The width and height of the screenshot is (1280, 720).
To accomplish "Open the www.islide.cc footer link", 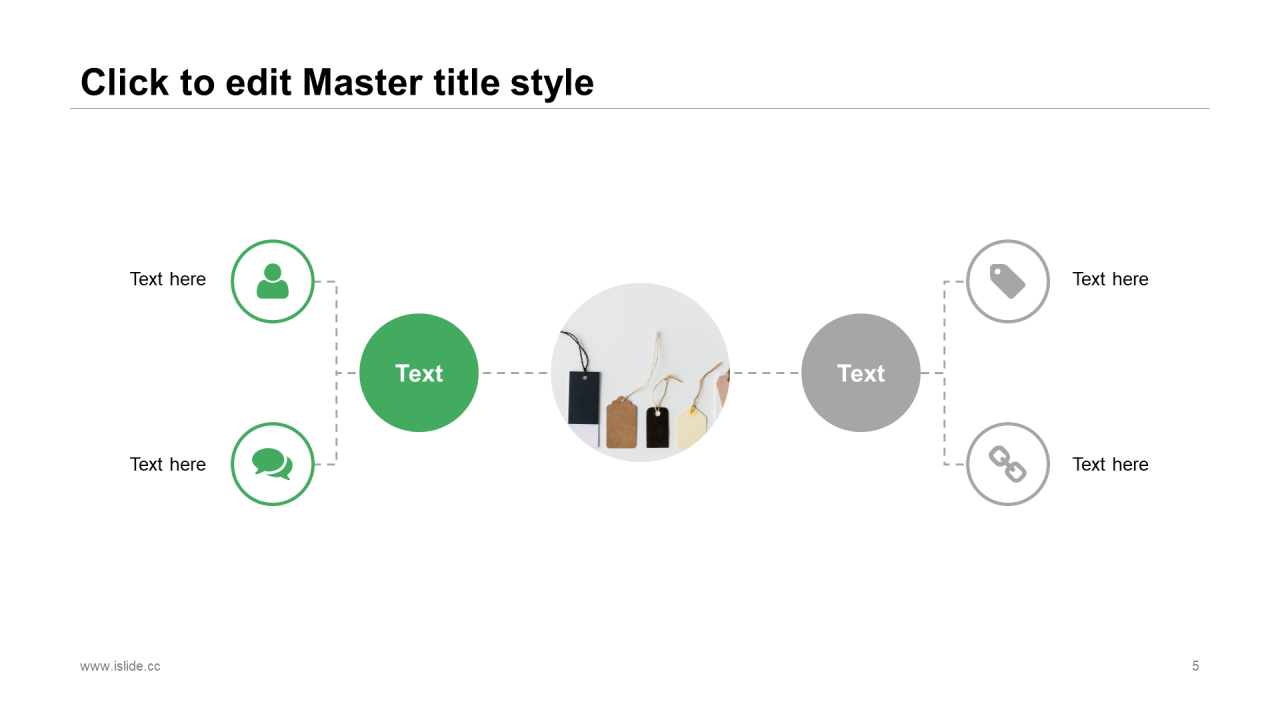I will (x=120, y=666).
